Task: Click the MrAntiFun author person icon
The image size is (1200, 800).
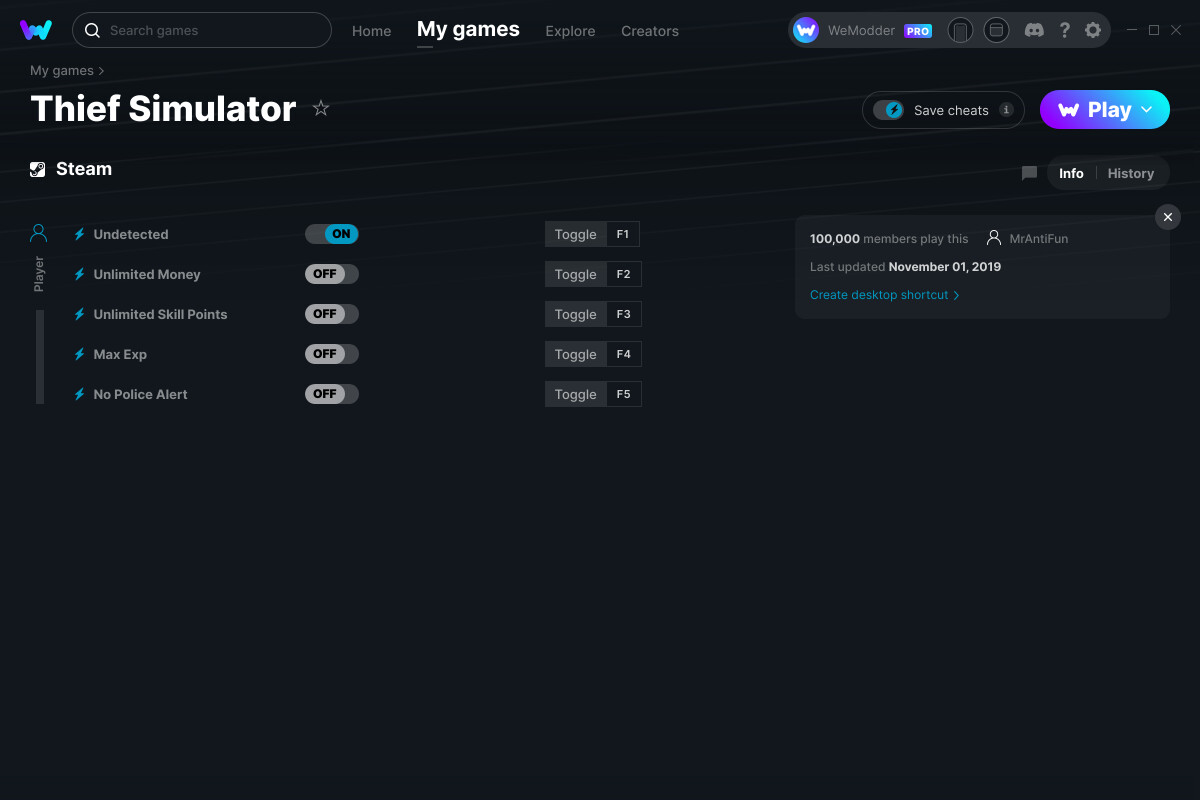Action: point(994,238)
